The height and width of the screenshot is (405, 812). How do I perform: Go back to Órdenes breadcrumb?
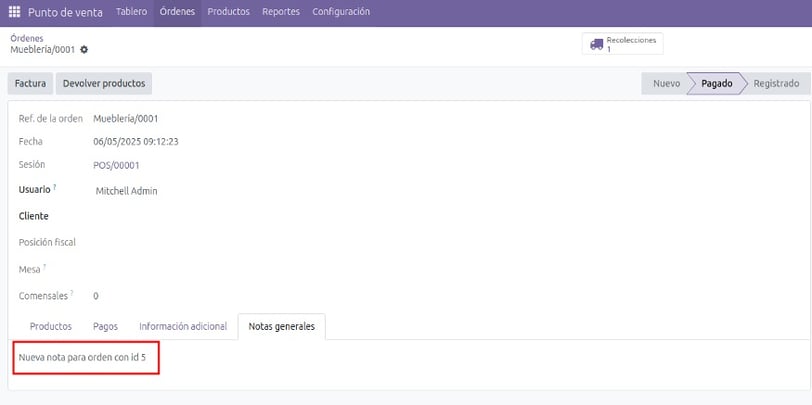pyautogui.click(x=27, y=38)
